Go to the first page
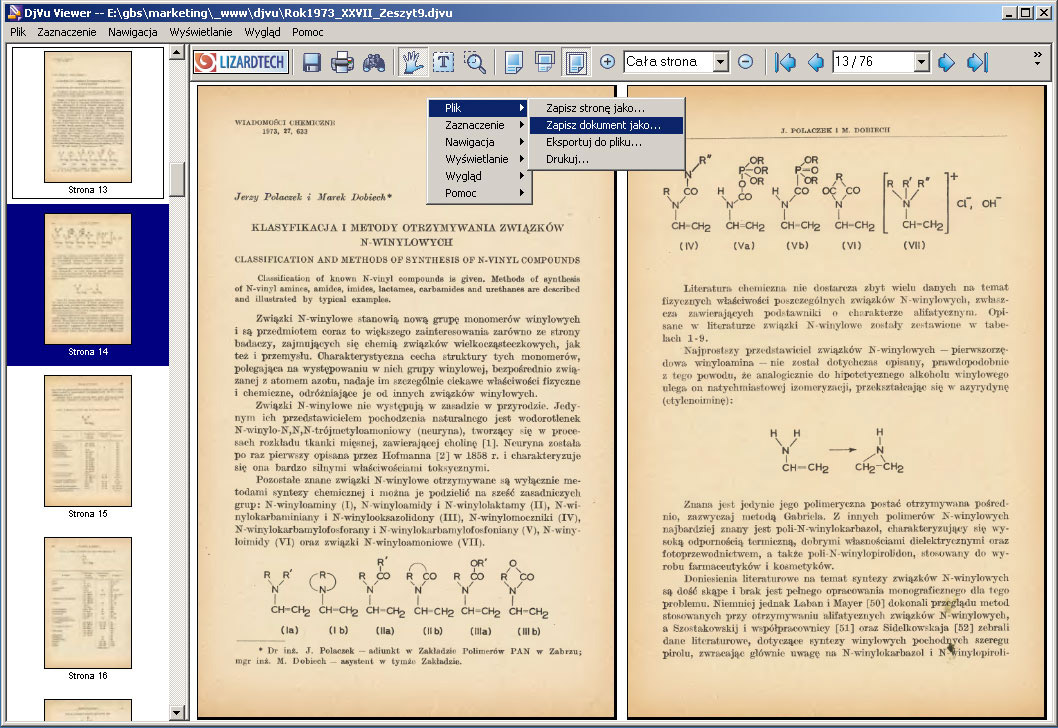Image resolution: width=1058 pixels, height=728 pixels. point(785,63)
